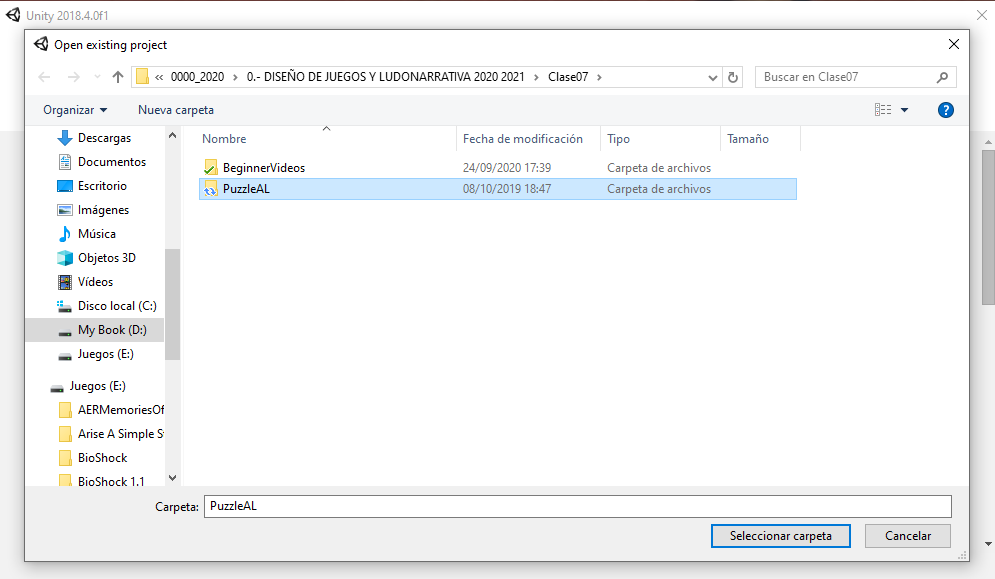Viewport: 995px width, 579px height.
Task: Go back with the left arrow
Action: 44,77
